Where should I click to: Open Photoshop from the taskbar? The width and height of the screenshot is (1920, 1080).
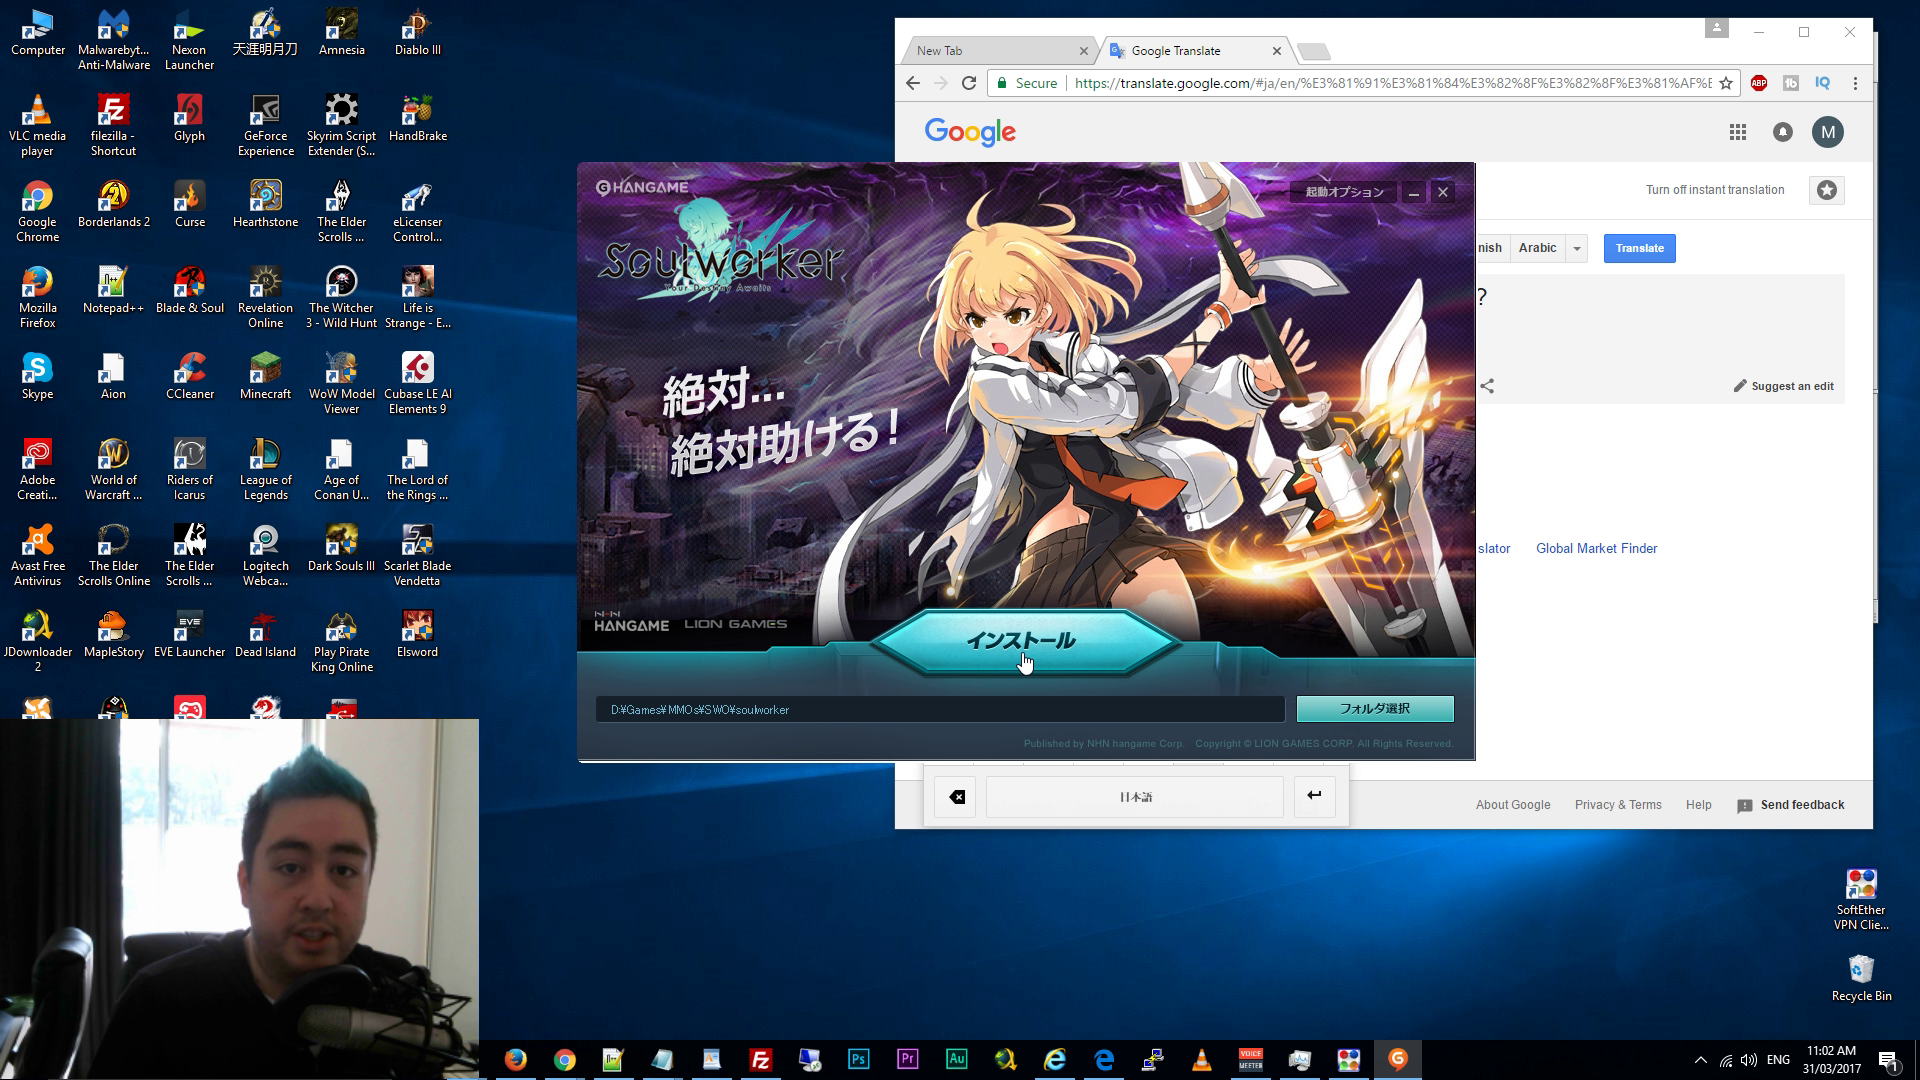pyautogui.click(x=859, y=1060)
